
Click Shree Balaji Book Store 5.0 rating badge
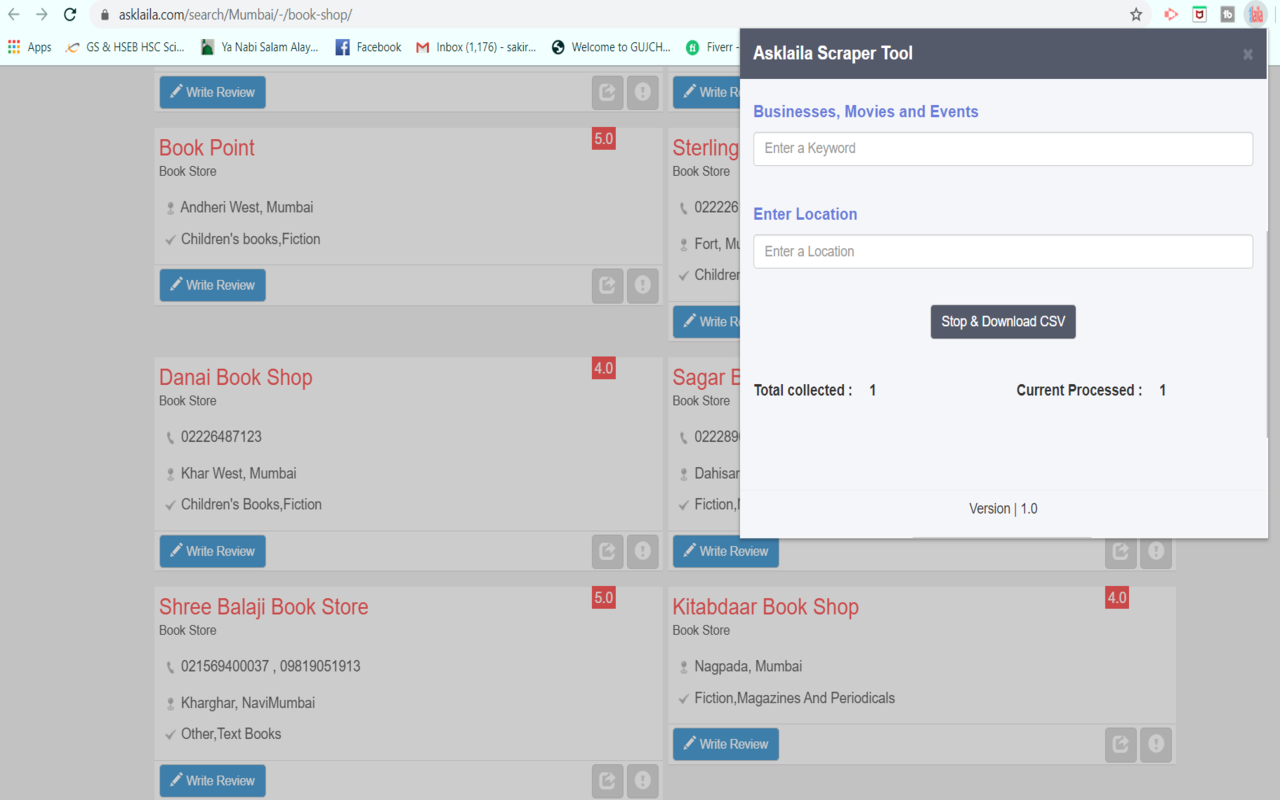point(604,598)
